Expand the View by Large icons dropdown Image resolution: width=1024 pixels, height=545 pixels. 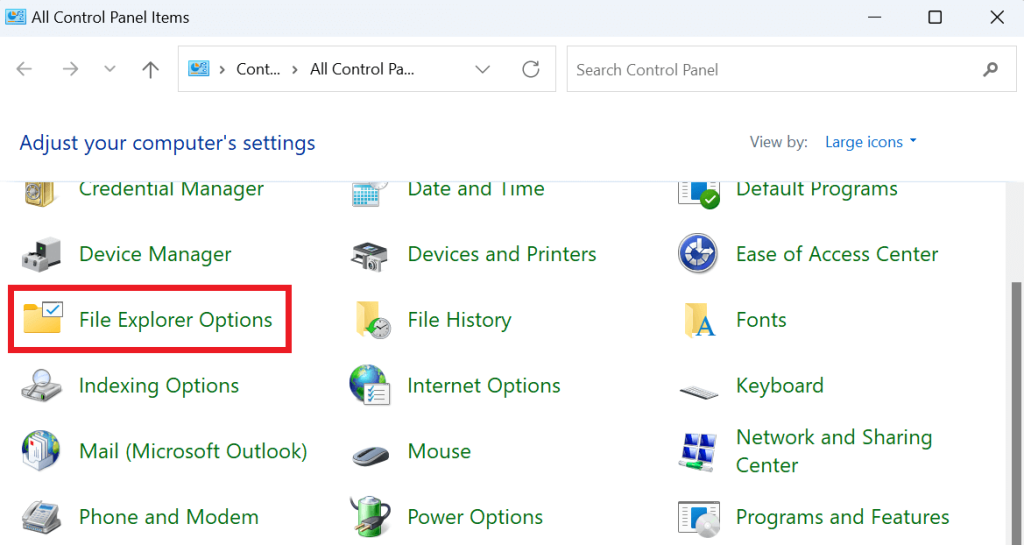coord(871,142)
